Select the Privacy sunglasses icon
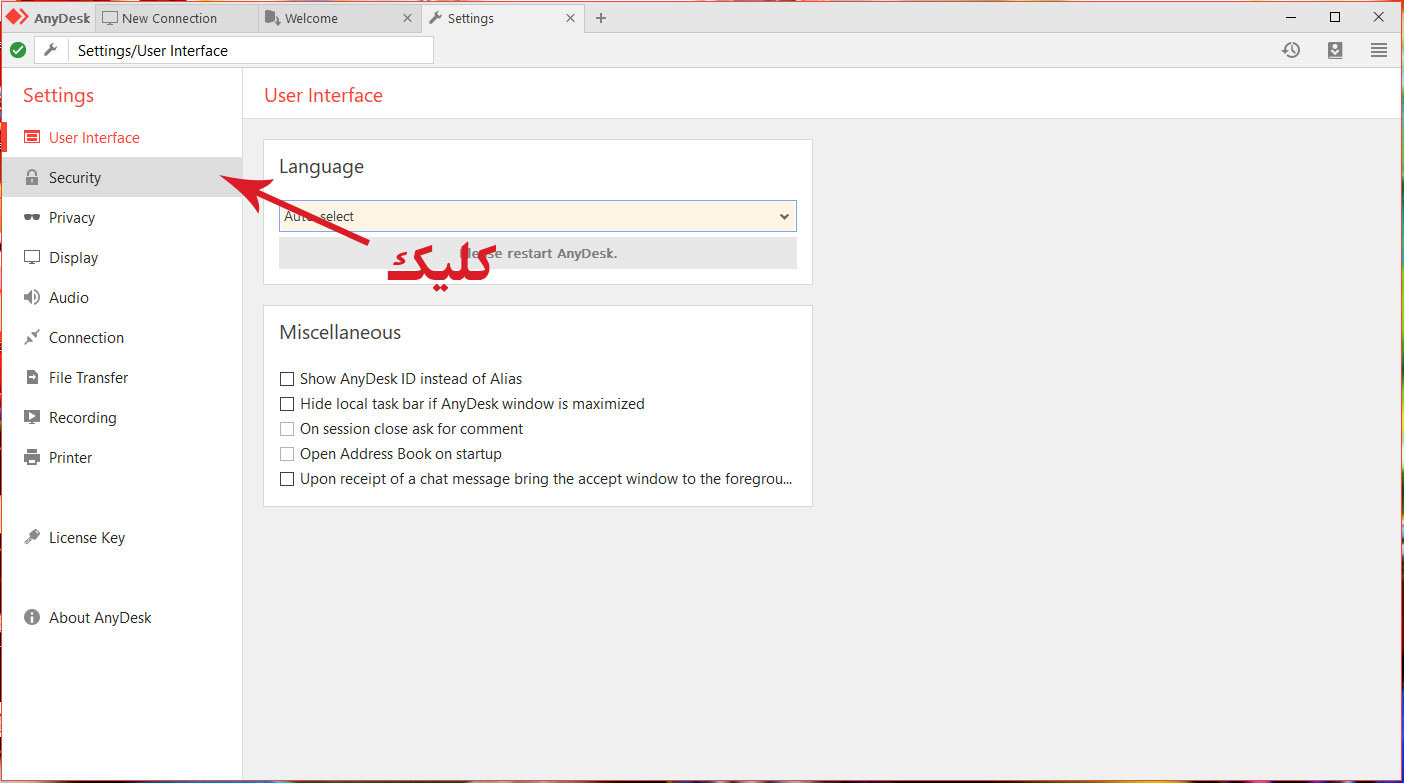Image resolution: width=1404 pixels, height=783 pixels. [32, 218]
